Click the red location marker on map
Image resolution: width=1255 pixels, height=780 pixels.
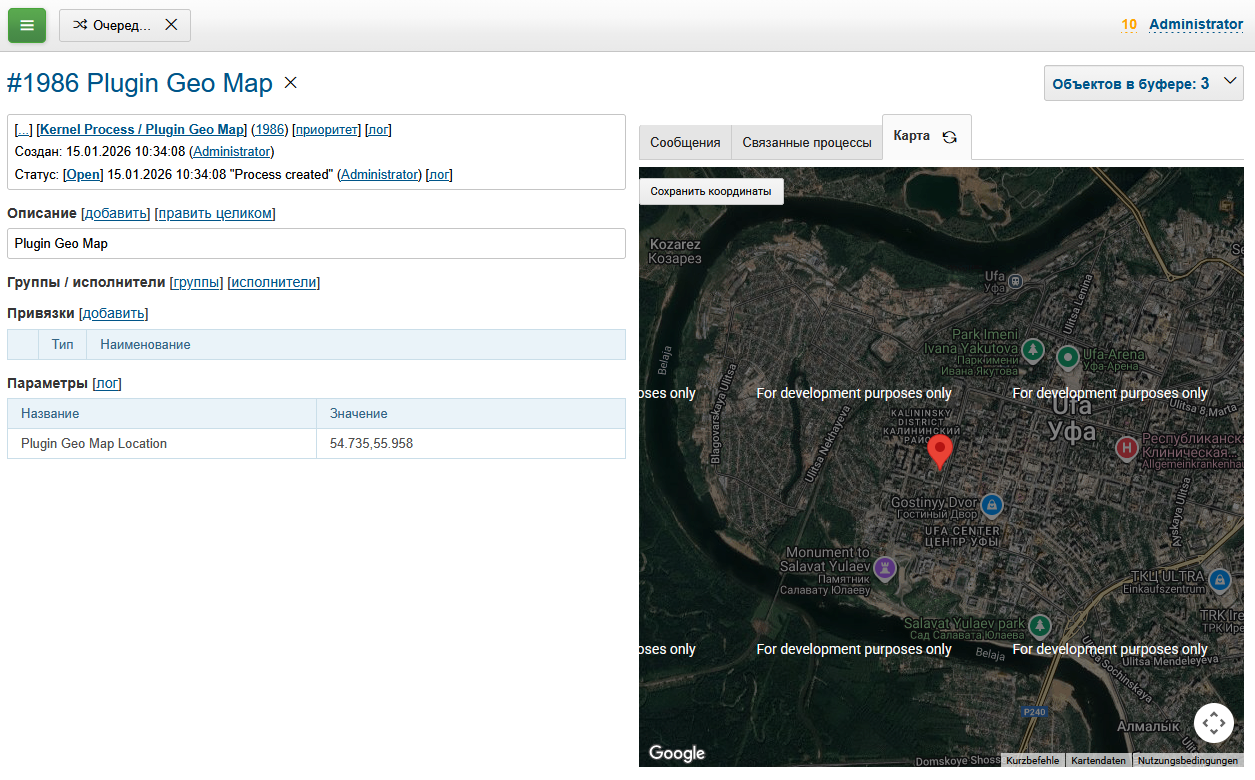click(939, 451)
